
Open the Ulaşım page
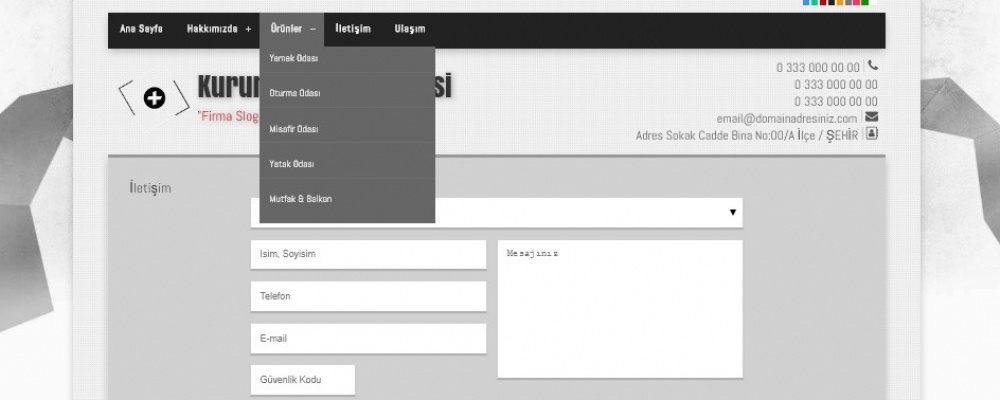[x=409, y=29]
